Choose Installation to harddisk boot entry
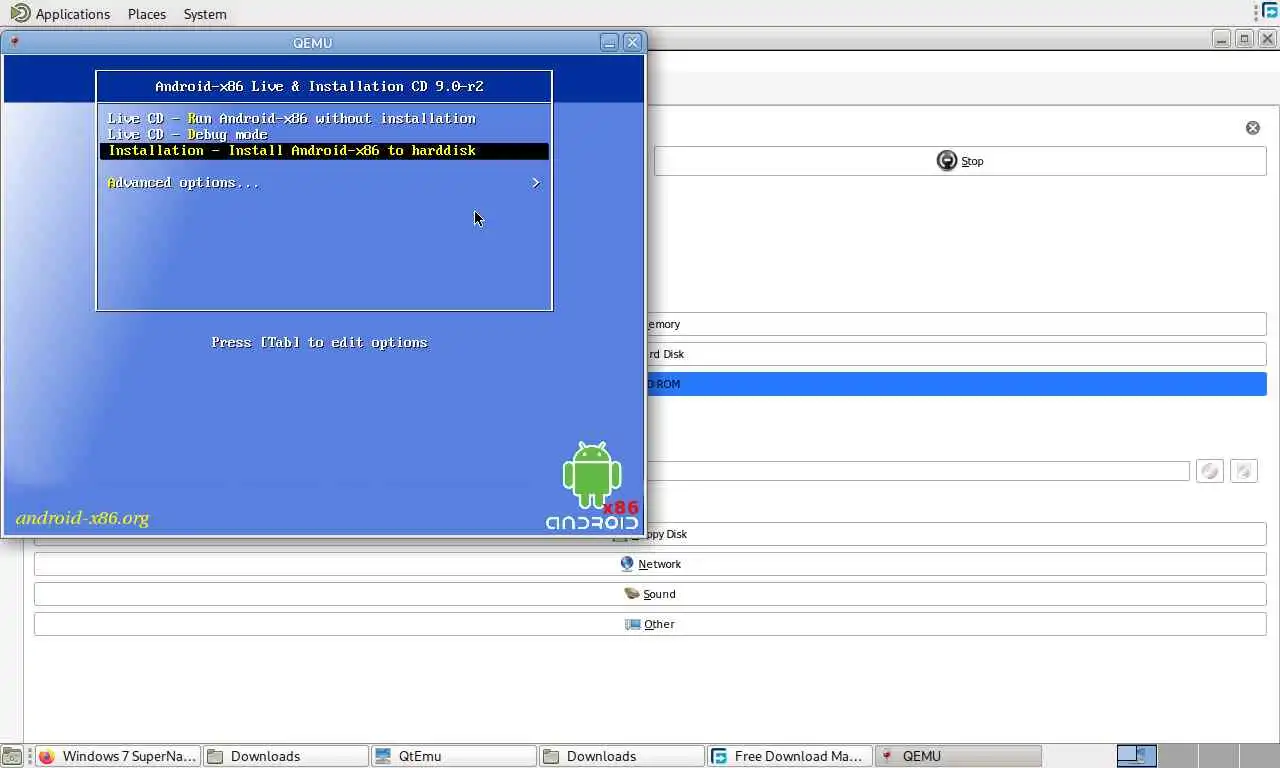This screenshot has height=768, width=1280. click(324, 151)
